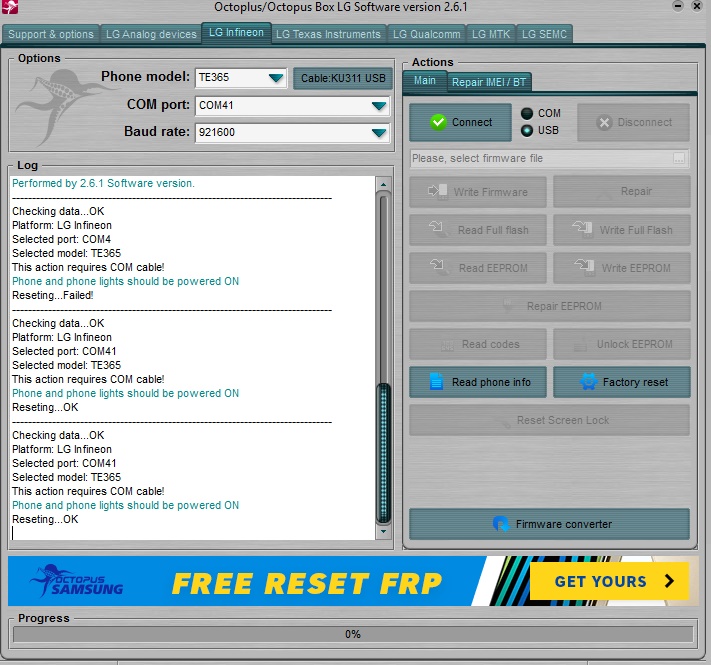The height and width of the screenshot is (665, 711).
Task: Click the 0% progress bar
Action: (353, 634)
